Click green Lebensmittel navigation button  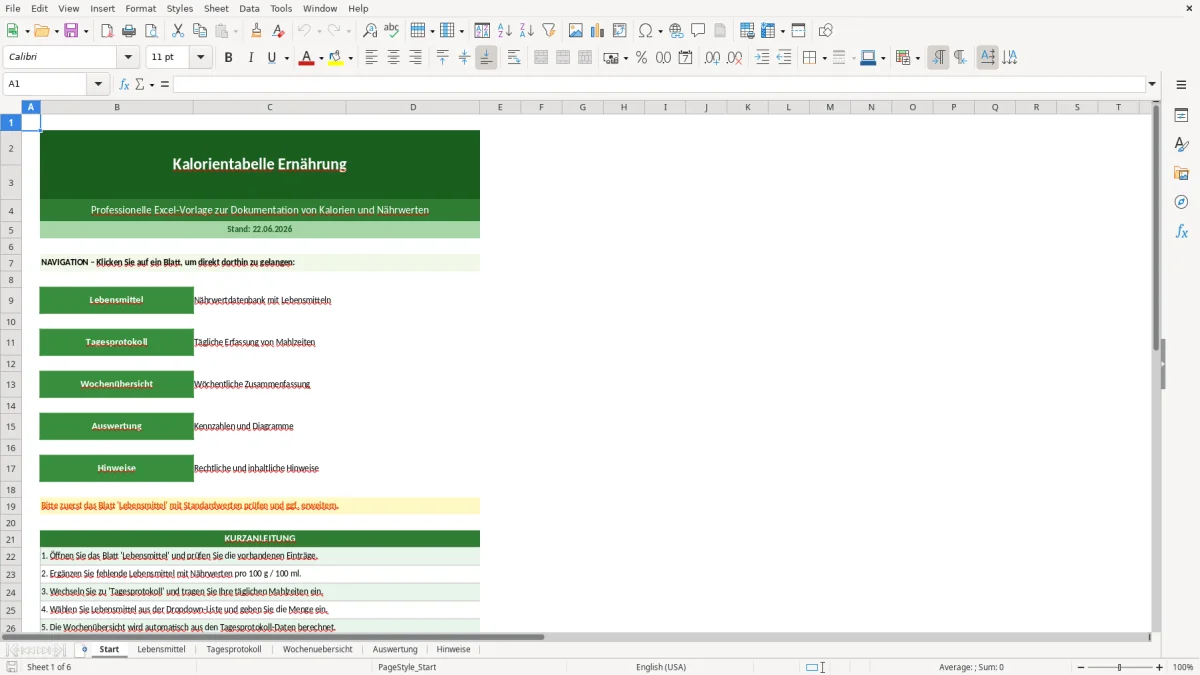pos(117,300)
